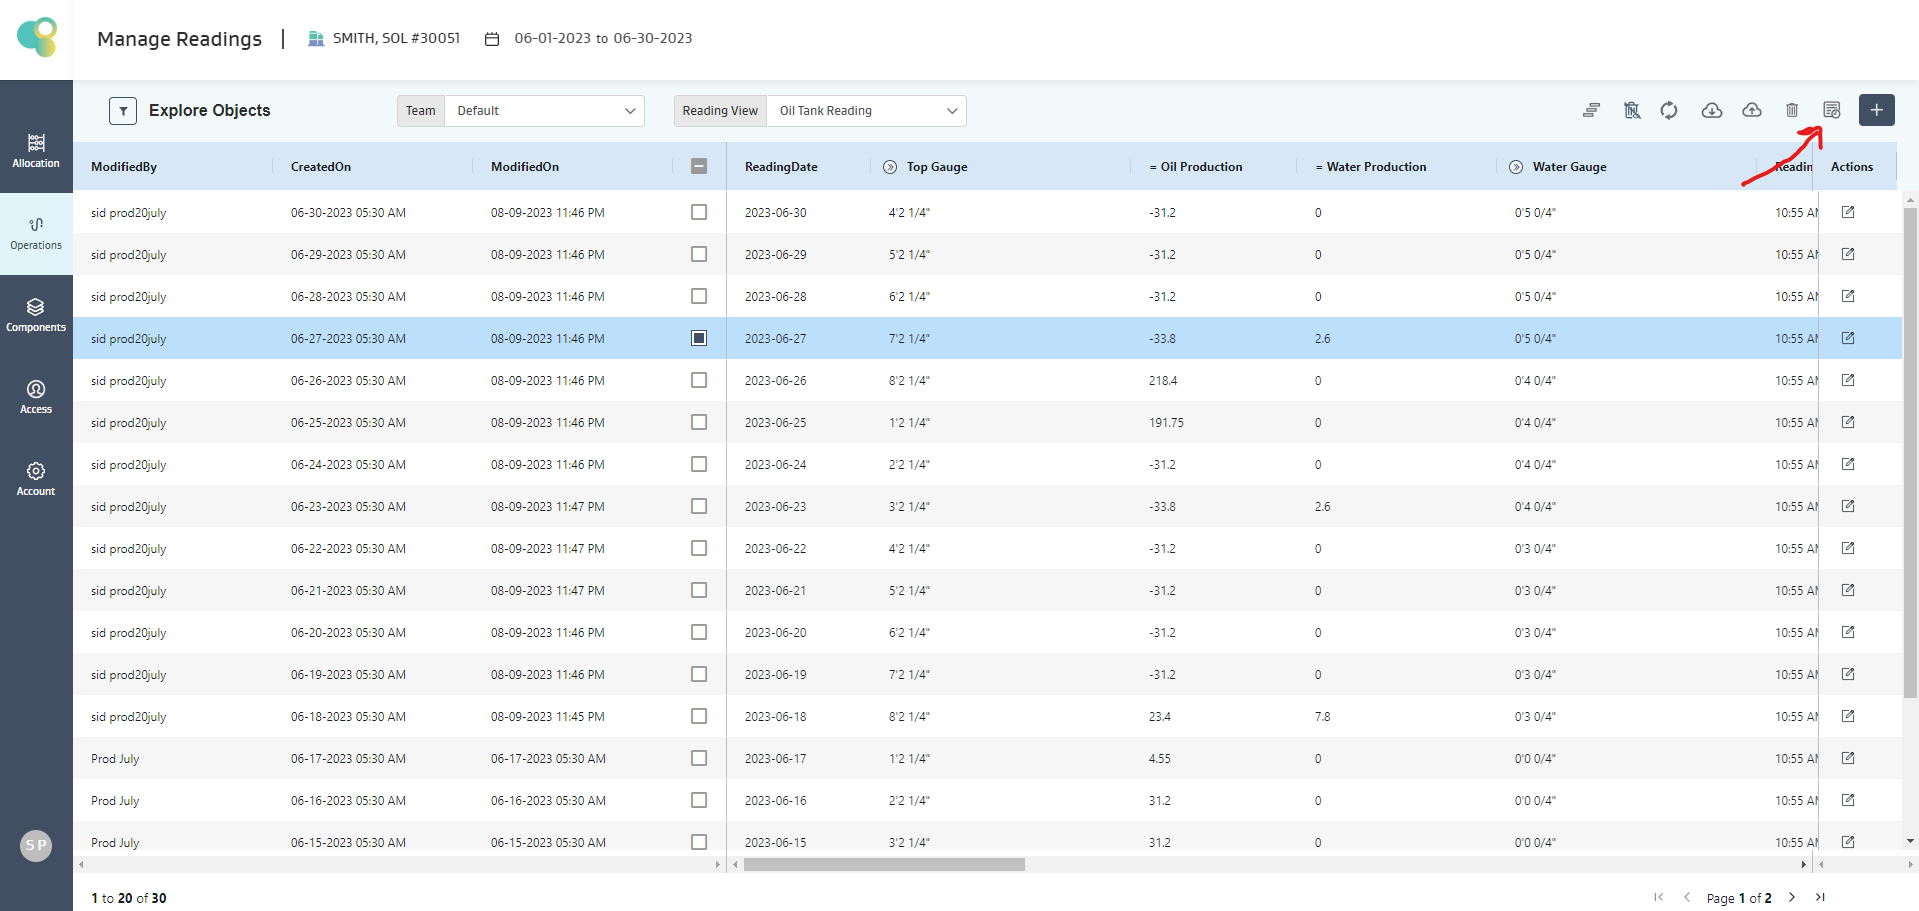The width and height of the screenshot is (1919, 911).
Task: Edit the 2023-06-30 reading row
Action: (x=1847, y=212)
